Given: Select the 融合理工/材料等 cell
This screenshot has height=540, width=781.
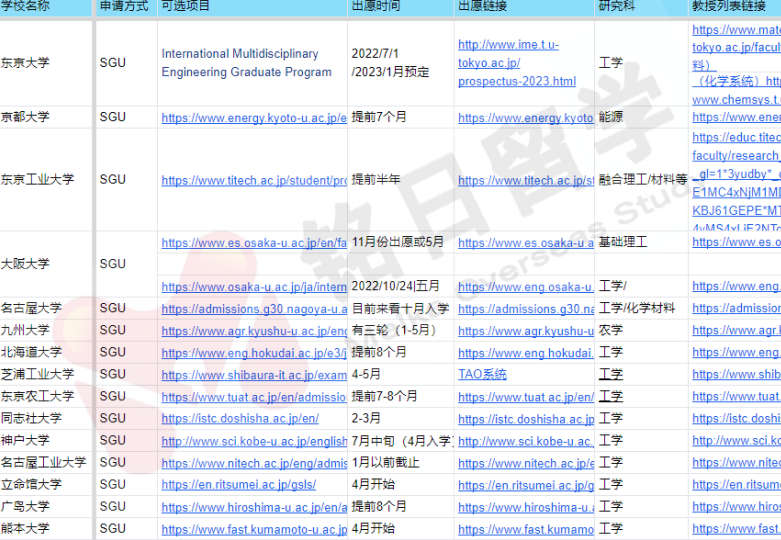Looking at the screenshot, I should pyautogui.click(x=642, y=180).
